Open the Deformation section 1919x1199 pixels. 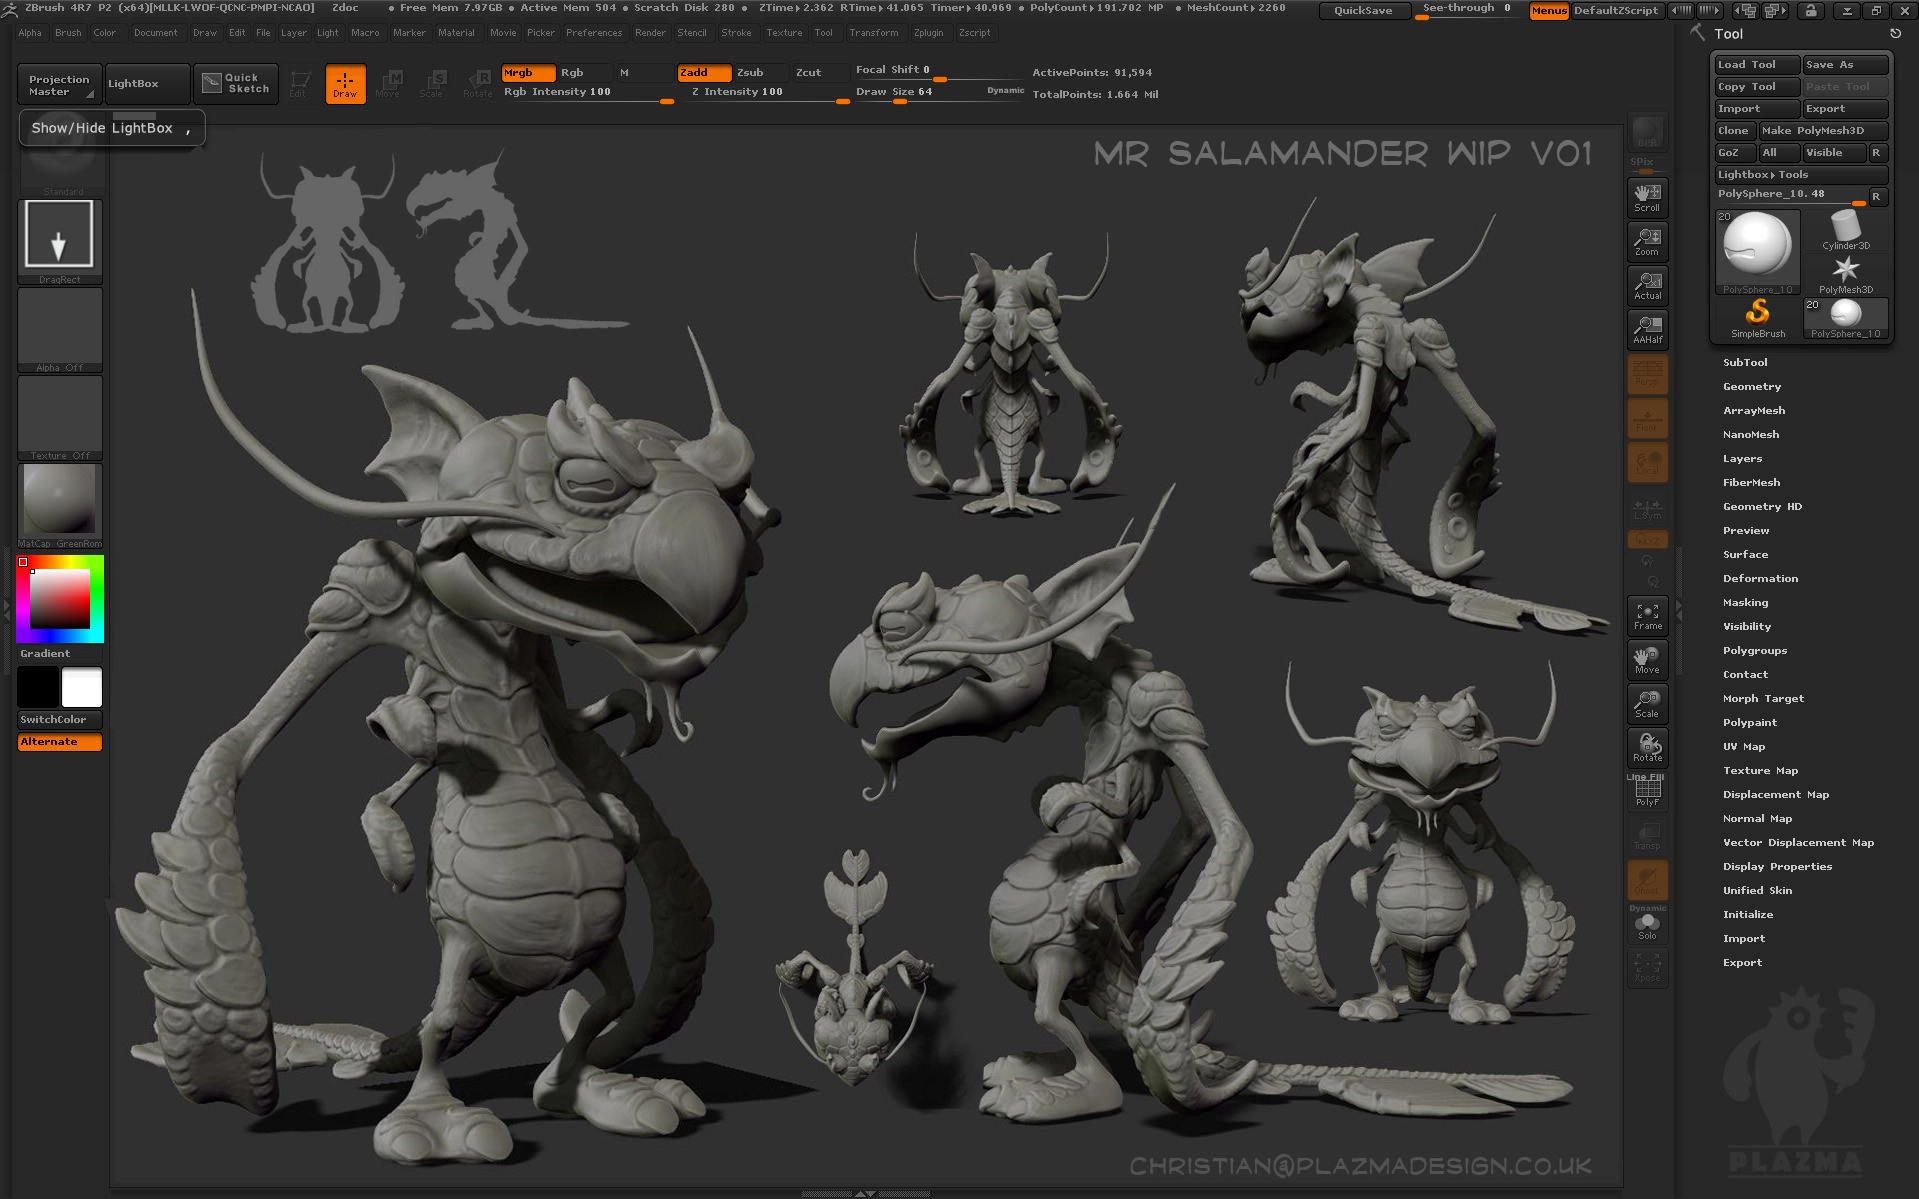1760,578
